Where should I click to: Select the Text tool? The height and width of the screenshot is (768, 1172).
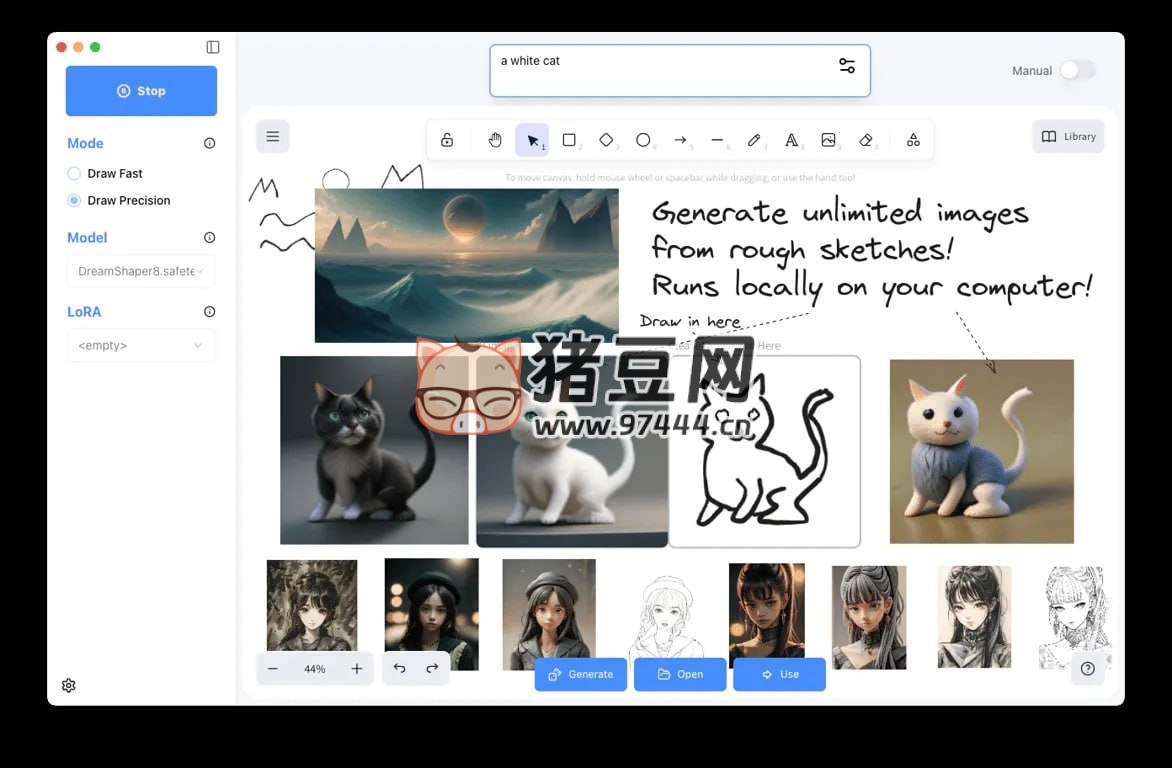tap(791, 140)
